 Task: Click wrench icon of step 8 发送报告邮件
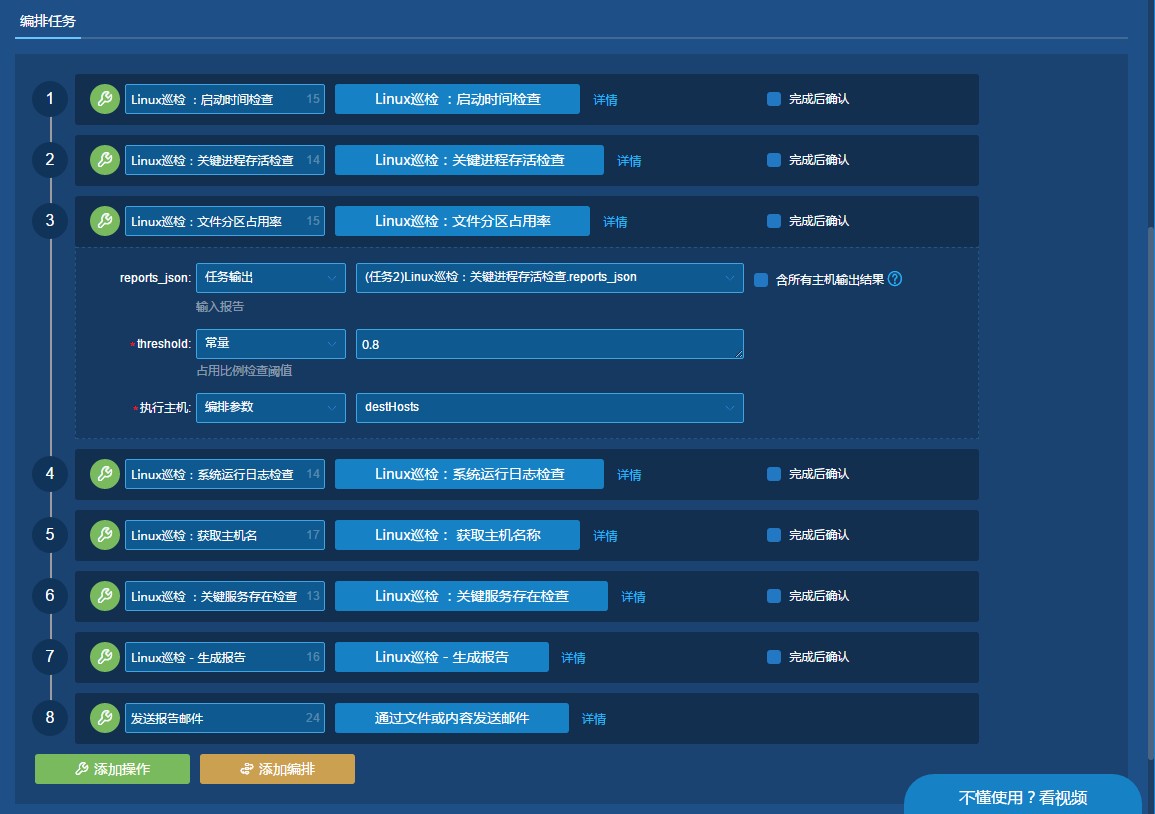point(105,717)
